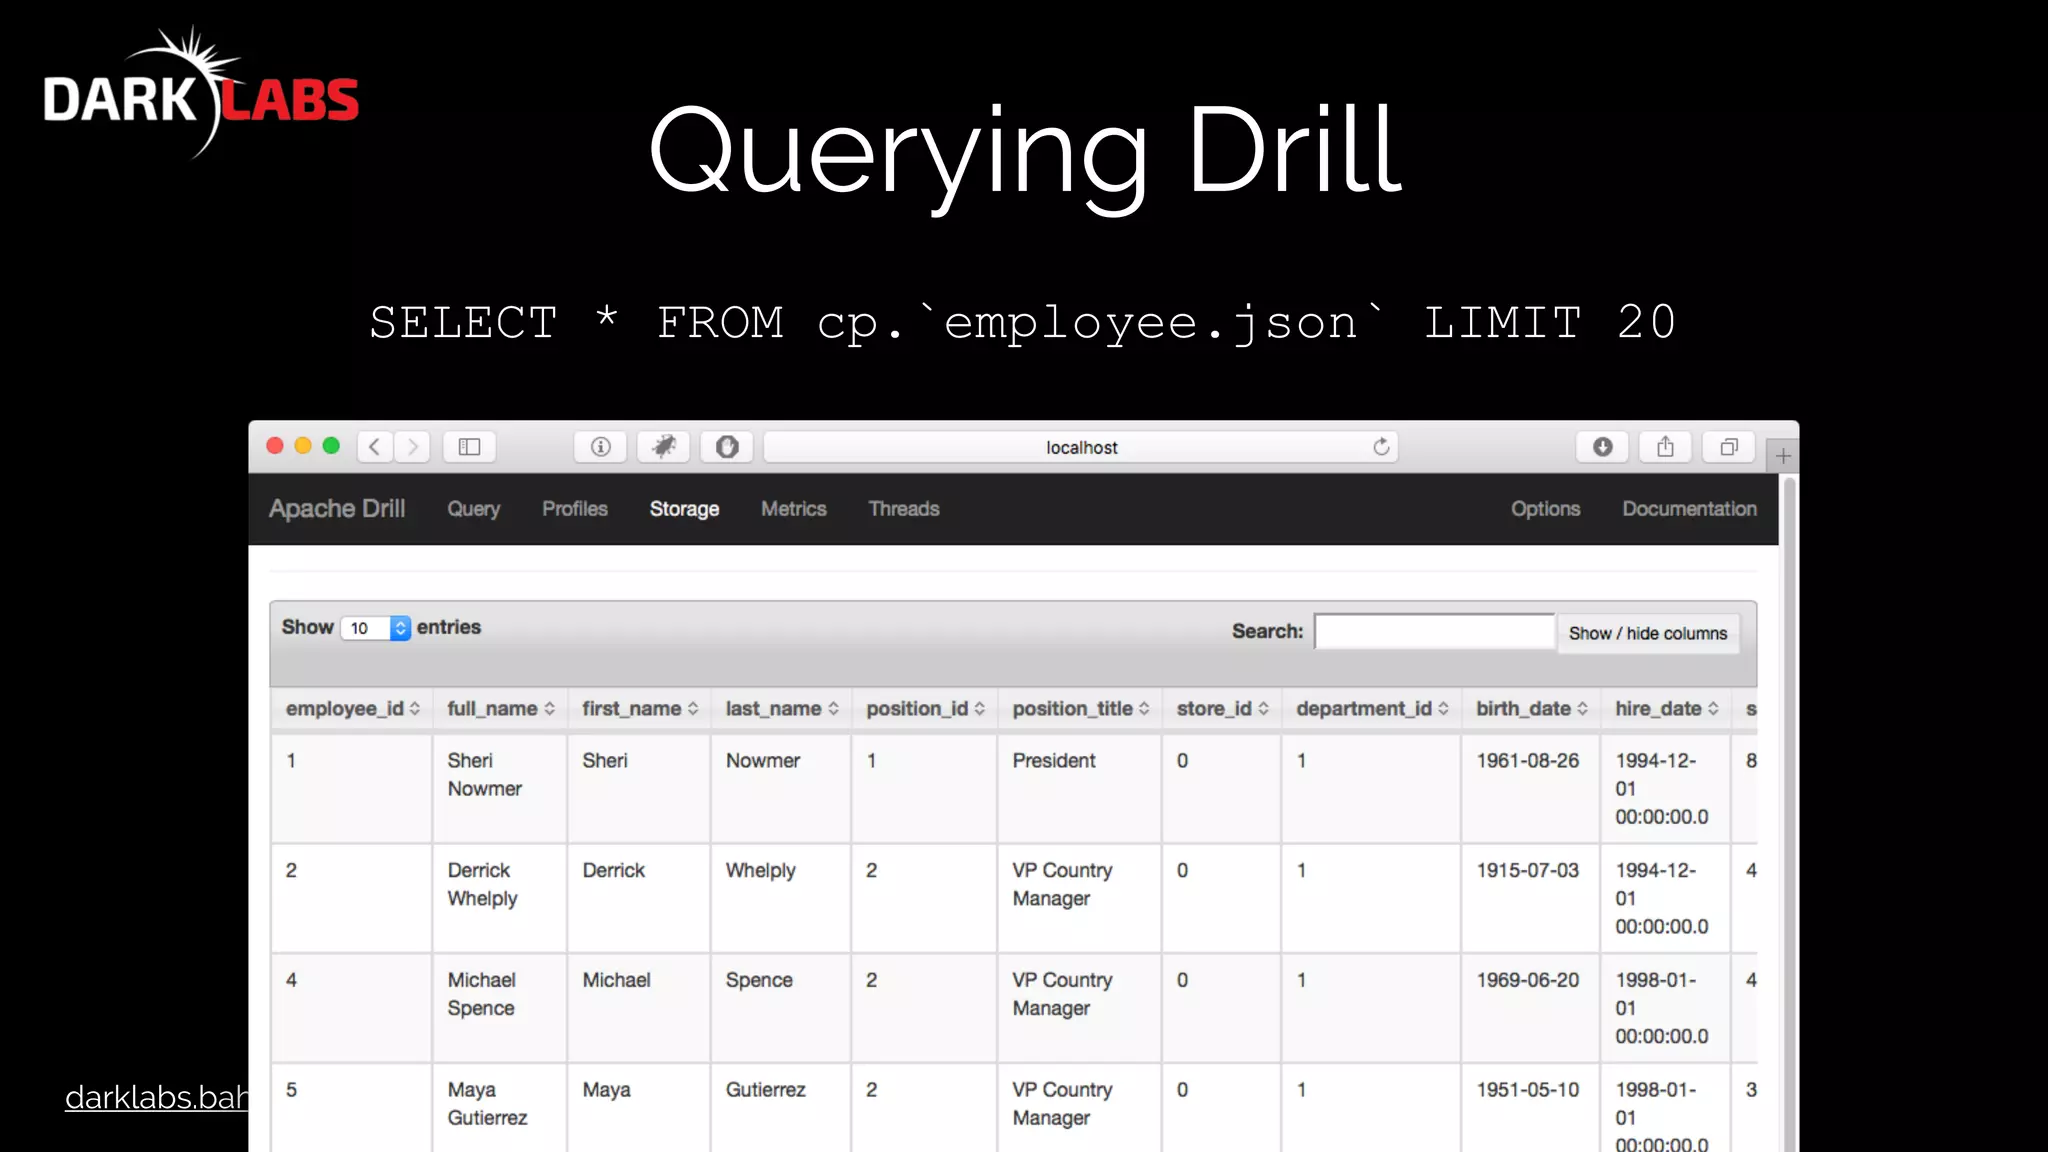Open Safari downloads icon

click(x=1602, y=447)
